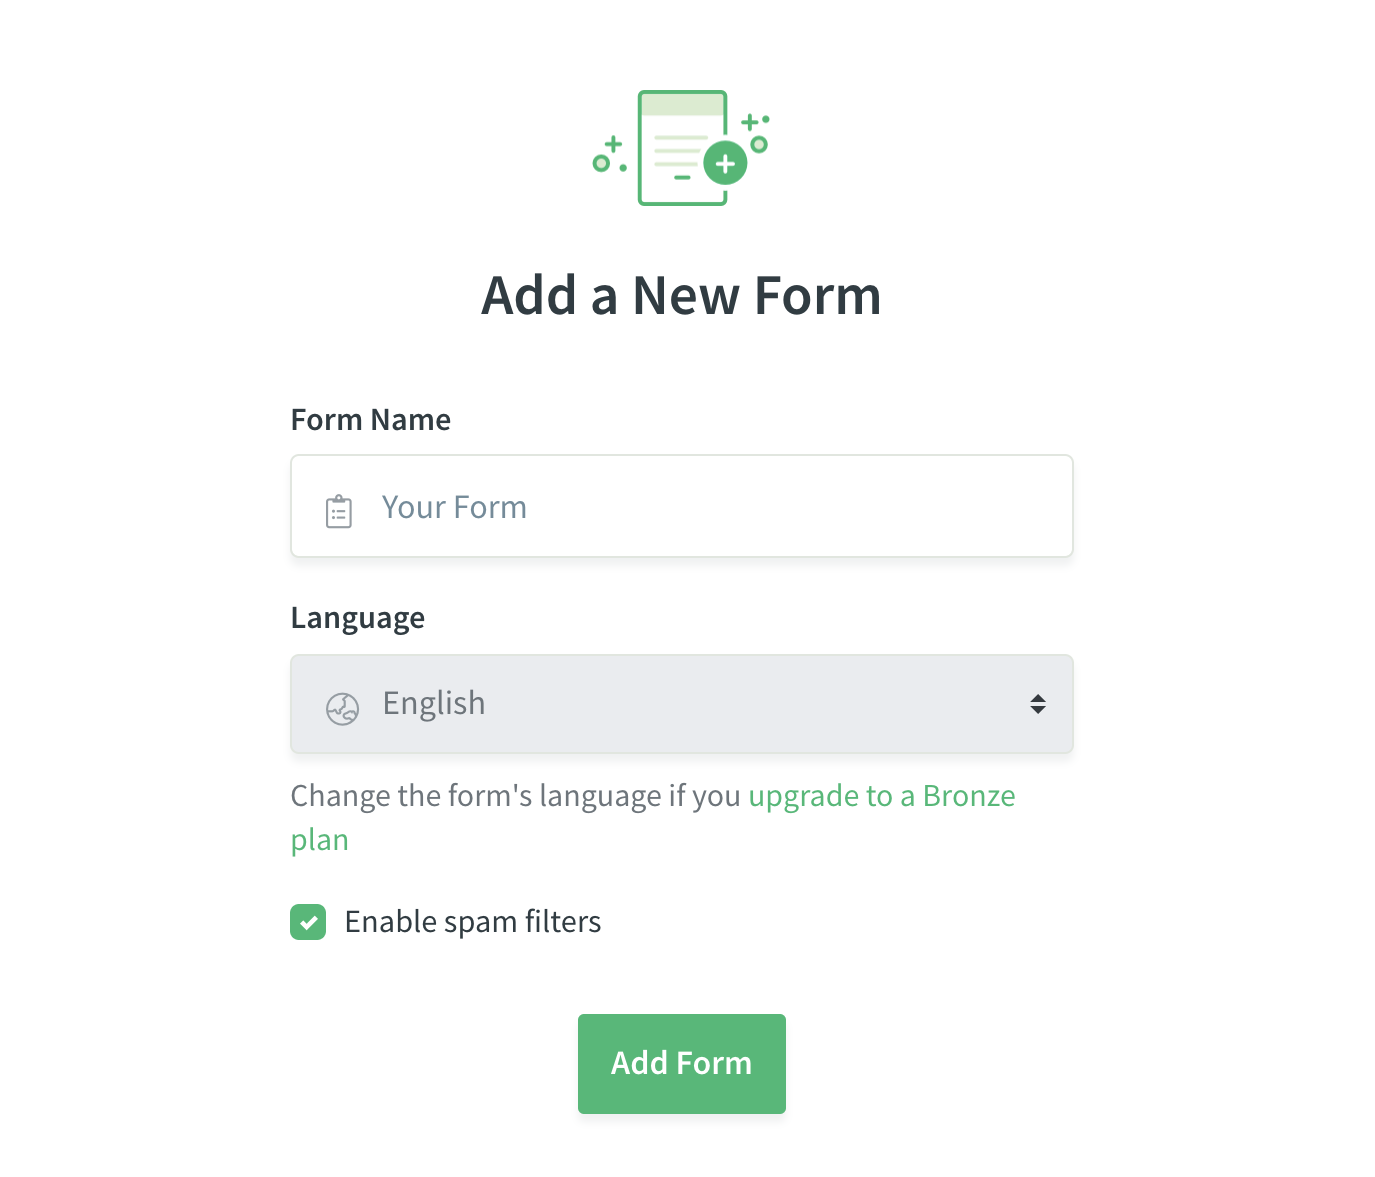This screenshot has height=1177, width=1375.
Task: Click the Add Form button
Action: (682, 1064)
